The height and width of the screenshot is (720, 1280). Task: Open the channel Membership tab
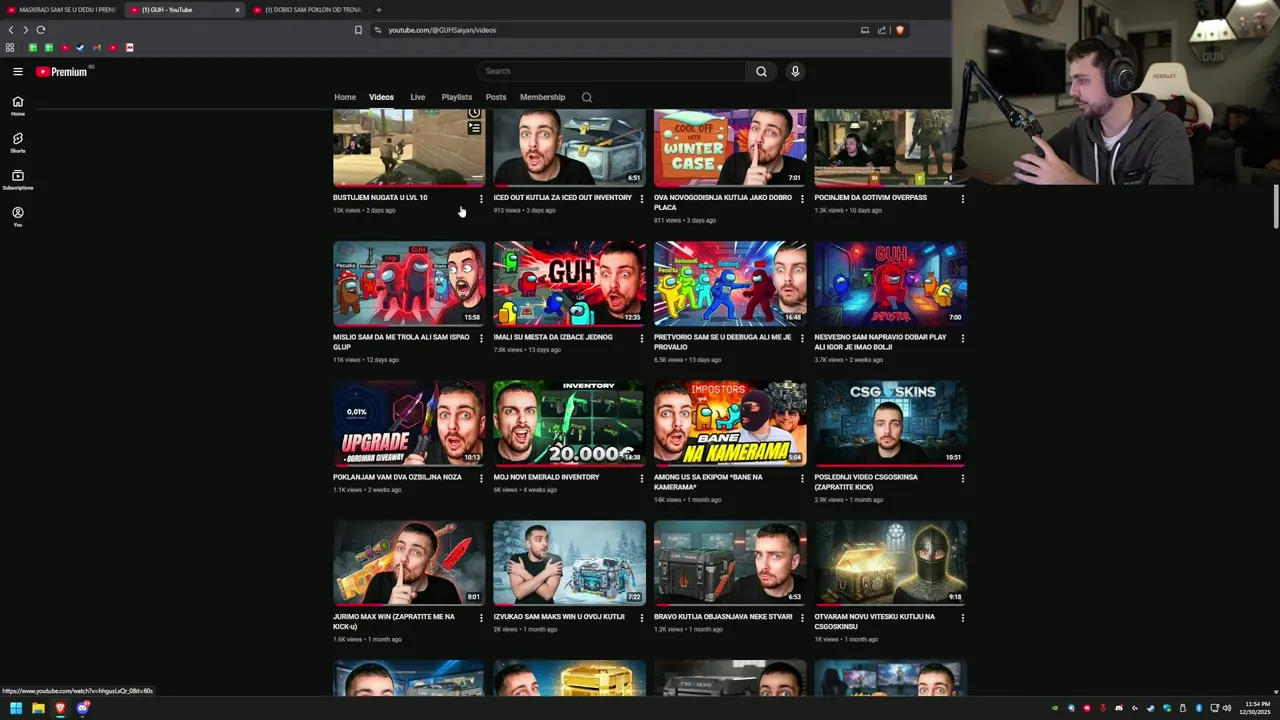click(542, 97)
